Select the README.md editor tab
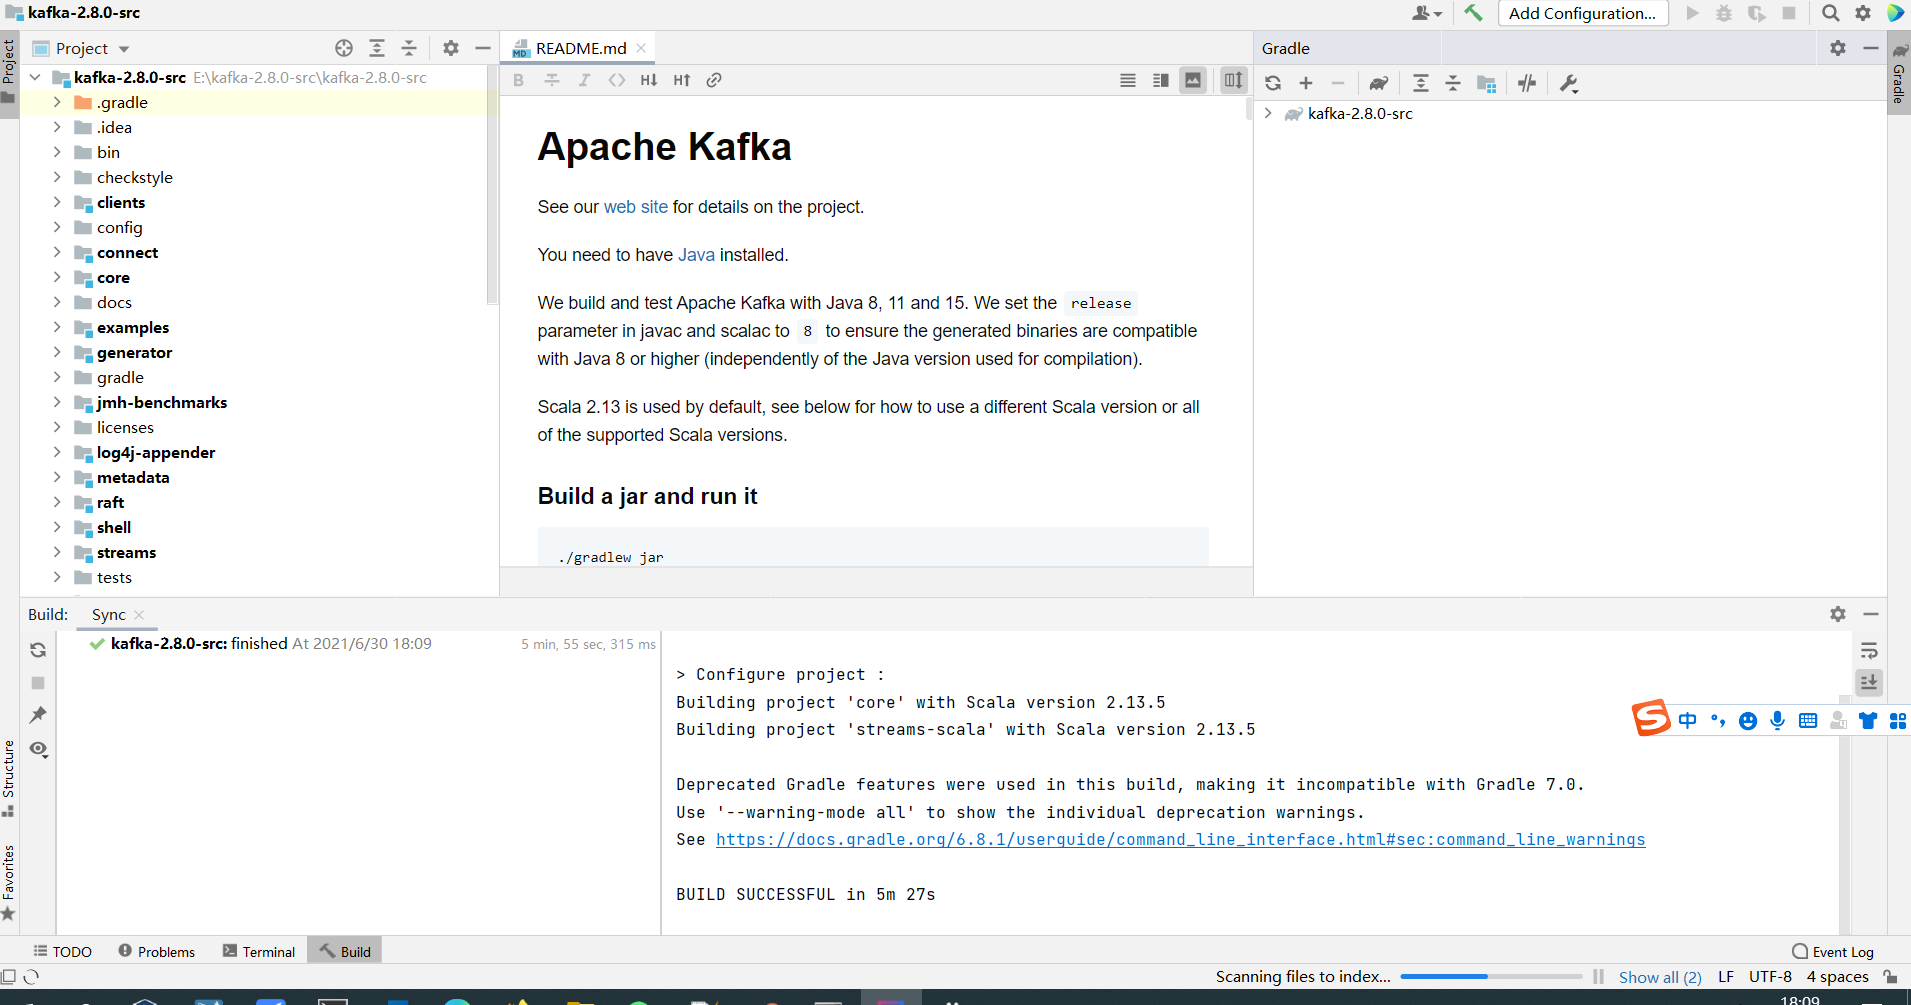Image resolution: width=1911 pixels, height=1005 pixels. 580,48
